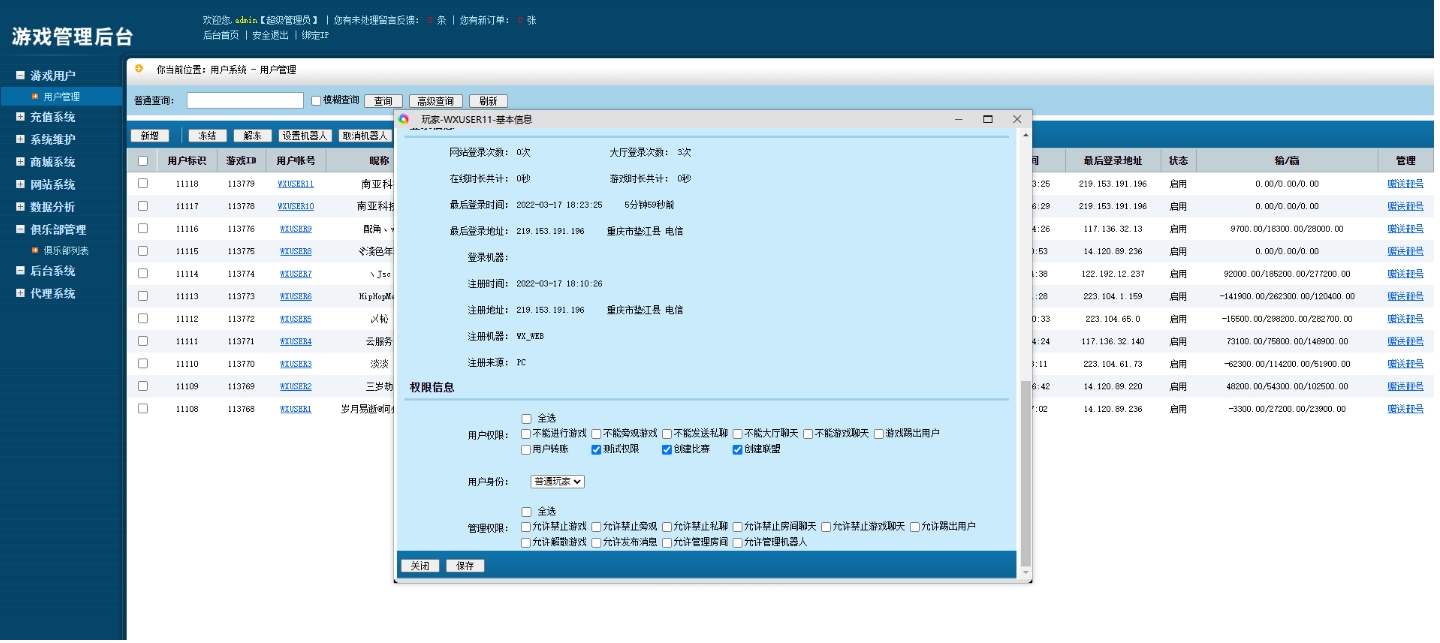The image size is (1440, 643).
Task: Click 安全退出 to log out
Action: point(270,35)
